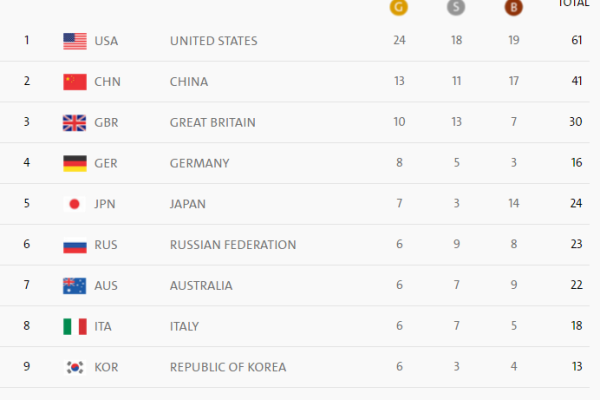Screen dimensions: 600x400
Task: Open the REPUBLIC OF KOREA link
Action: (x=229, y=367)
